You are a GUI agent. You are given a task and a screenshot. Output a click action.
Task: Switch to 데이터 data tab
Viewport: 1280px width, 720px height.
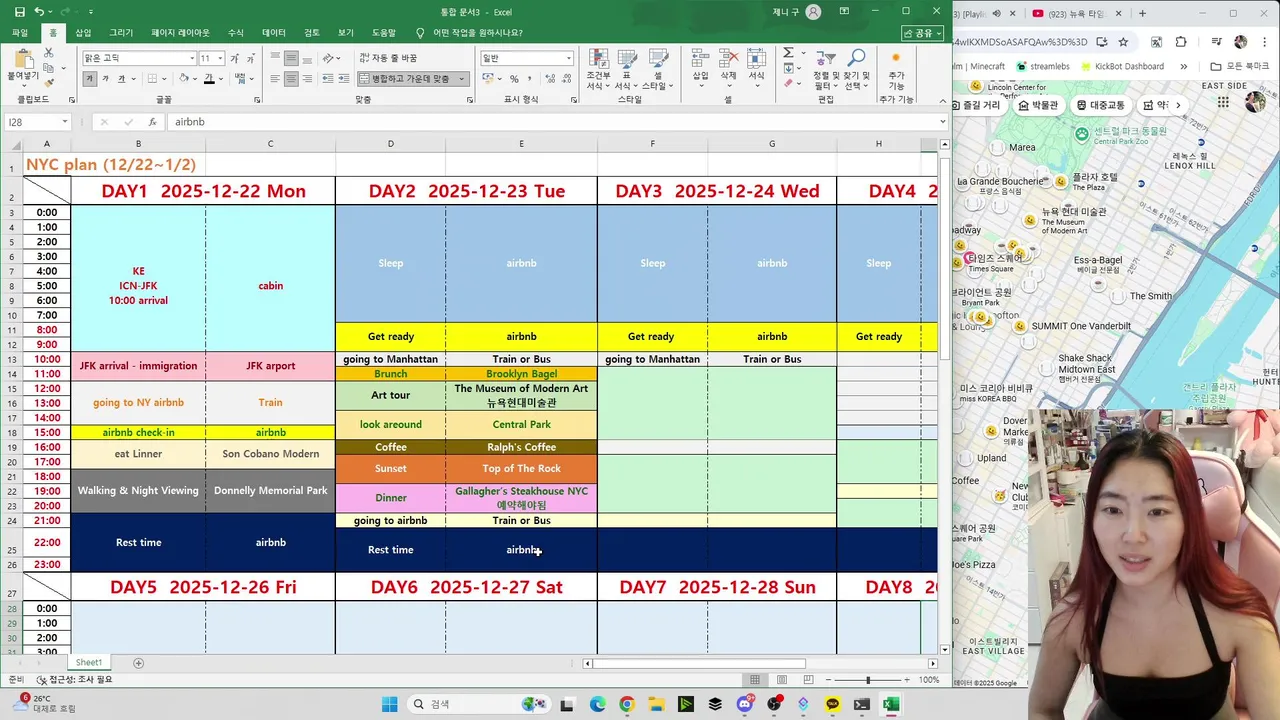(274, 33)
